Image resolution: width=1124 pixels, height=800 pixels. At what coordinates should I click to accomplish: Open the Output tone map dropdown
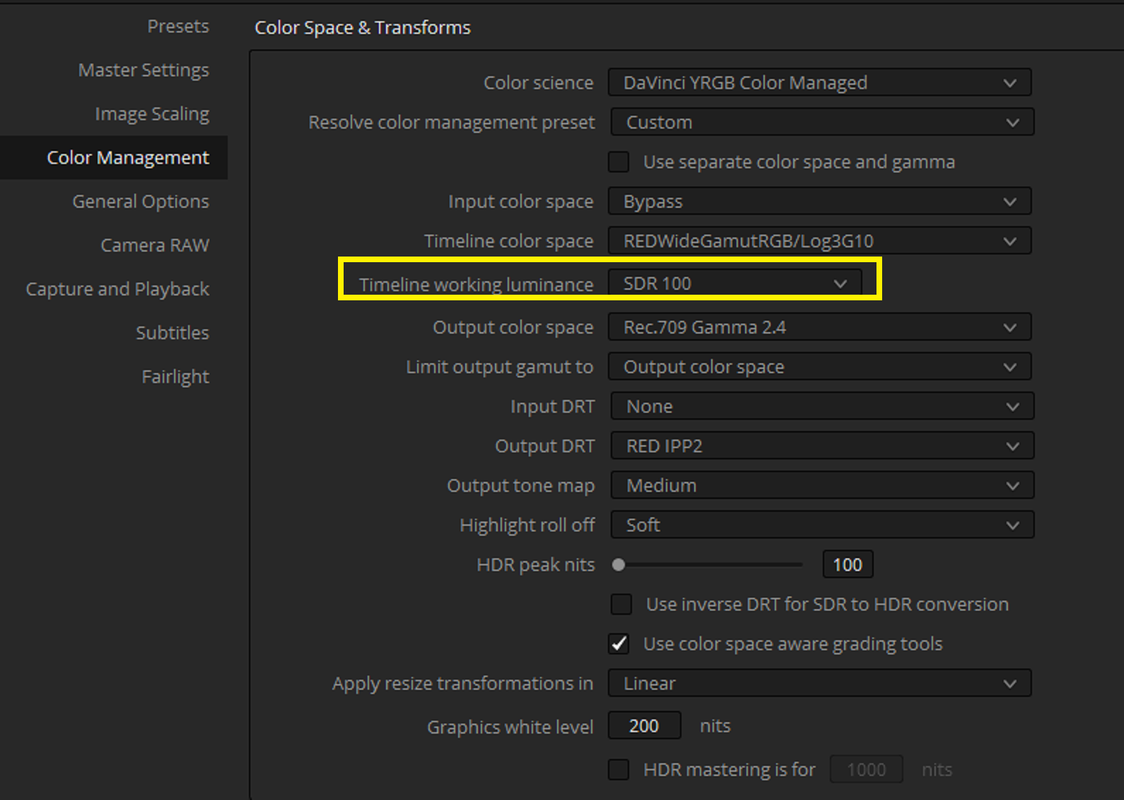pyautogui.click(x=822, y=485)
